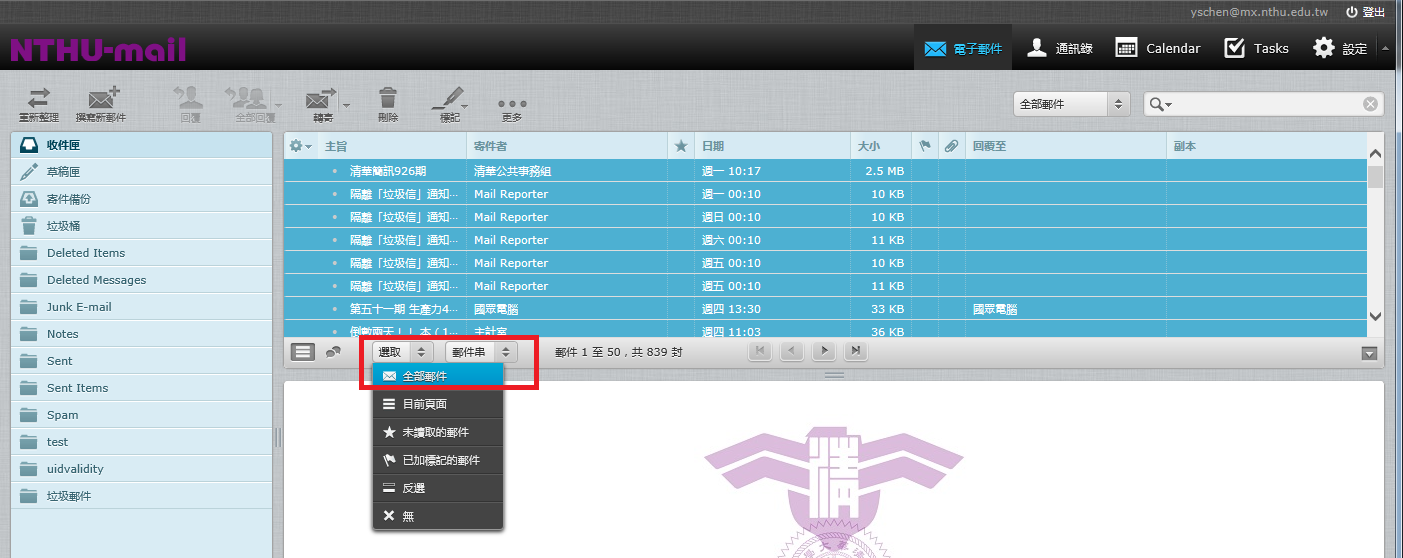Viewport: 1403px width, 558px height.
Task: Open the mark message pencil icon
Action: [x=449, y=101]
